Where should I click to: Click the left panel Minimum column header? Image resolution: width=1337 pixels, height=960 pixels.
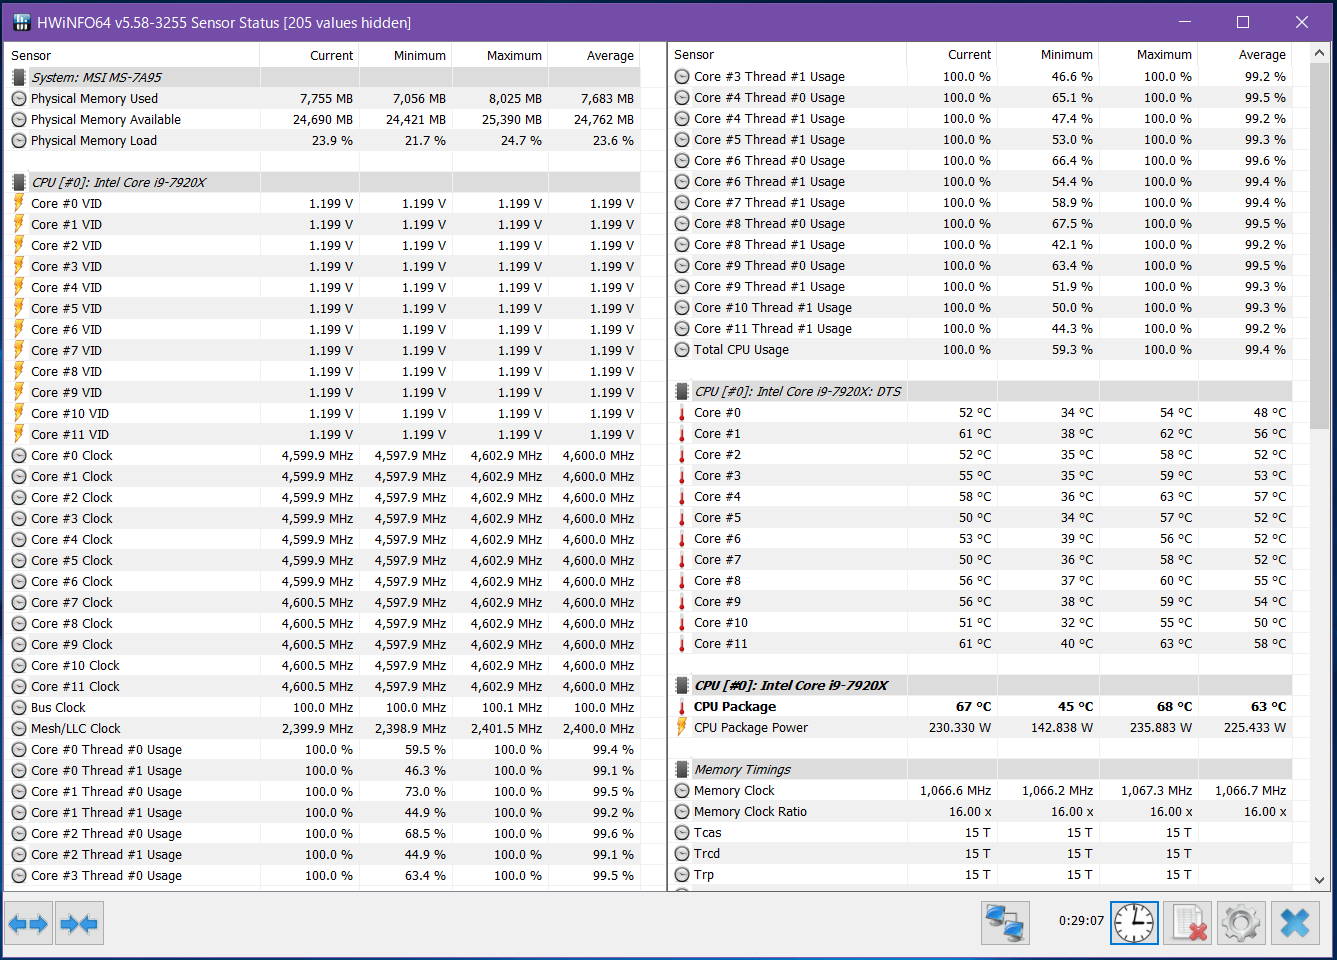(x=405, y=55)
